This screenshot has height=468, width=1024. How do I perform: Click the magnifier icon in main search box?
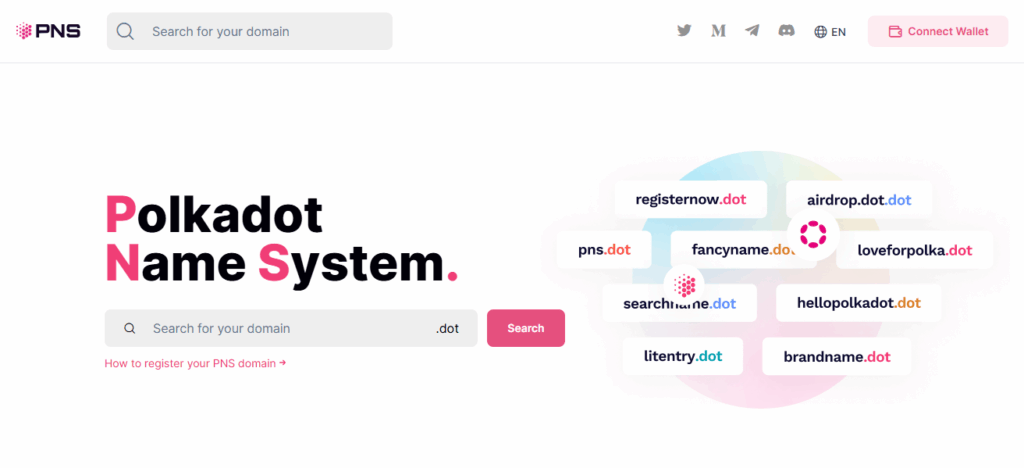pos(130,328)
